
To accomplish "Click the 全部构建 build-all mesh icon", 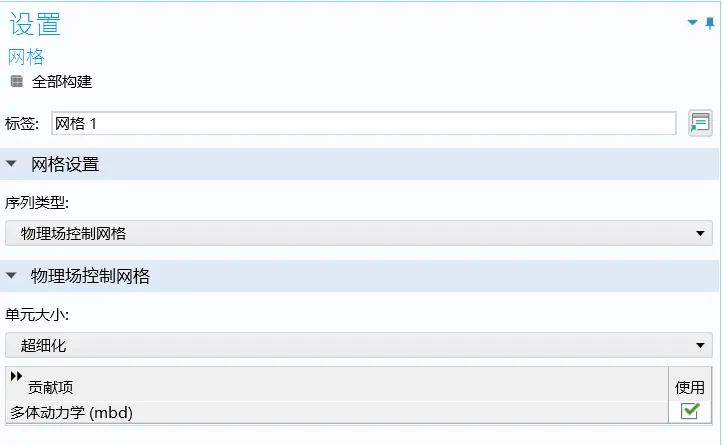I will click(17, 82).
